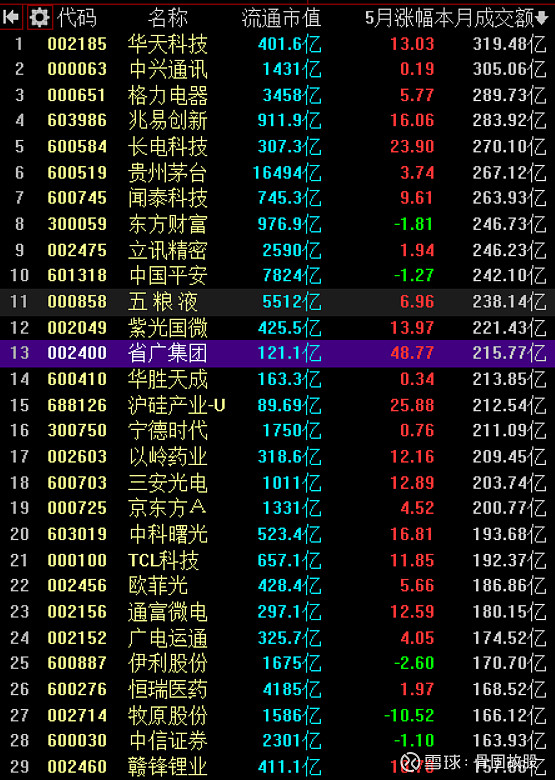Select stock row 中国平安

[x=278, y=275]
